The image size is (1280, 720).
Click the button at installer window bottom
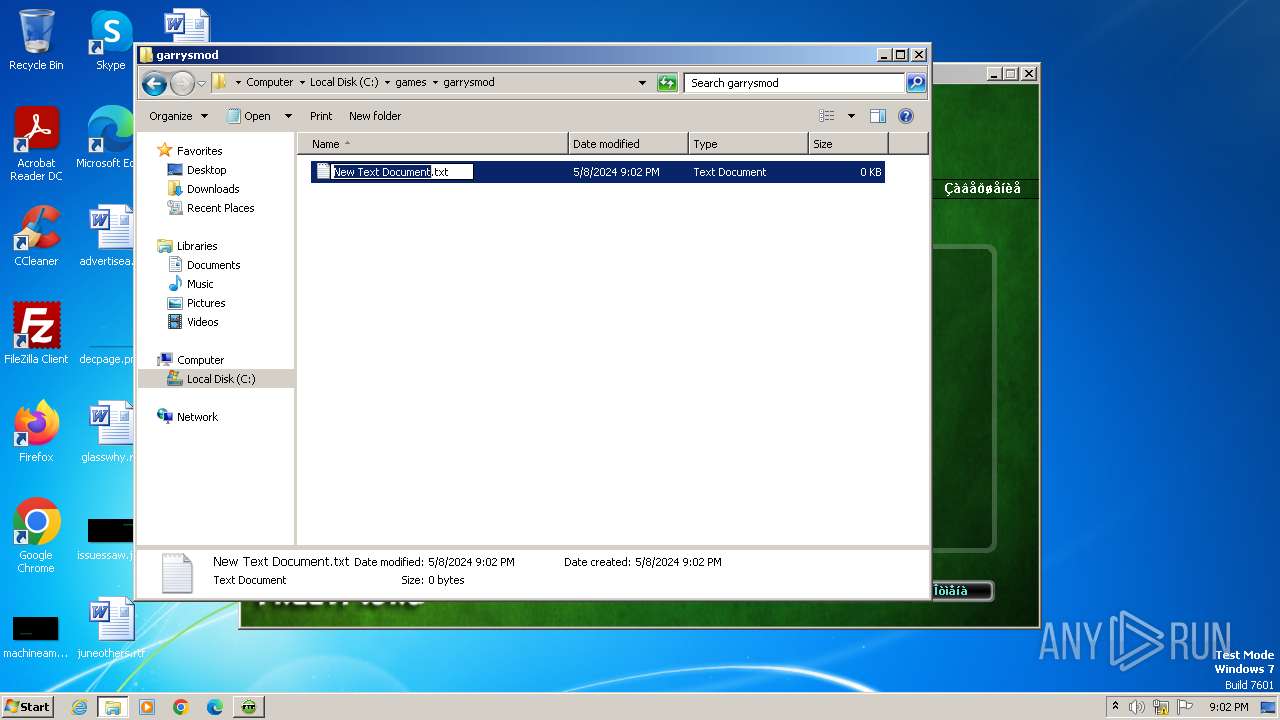pos(961,591)
